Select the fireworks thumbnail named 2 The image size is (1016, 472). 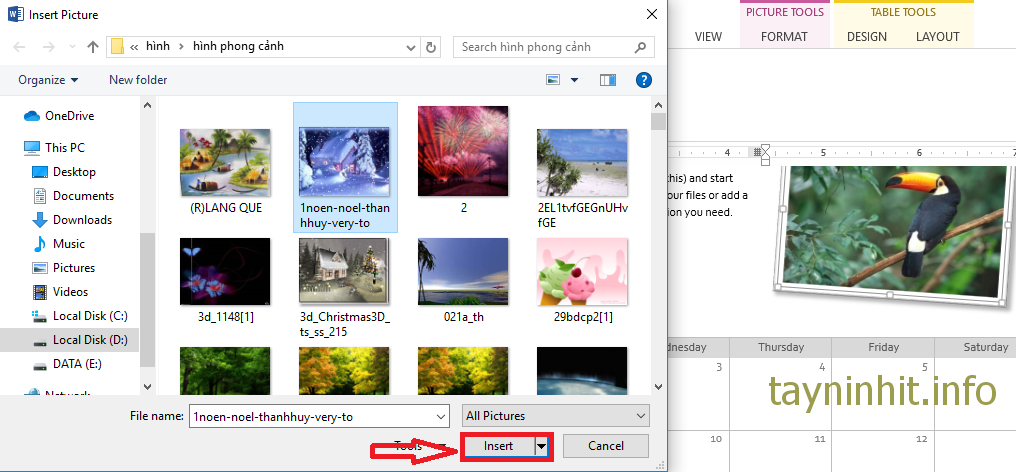464,165
